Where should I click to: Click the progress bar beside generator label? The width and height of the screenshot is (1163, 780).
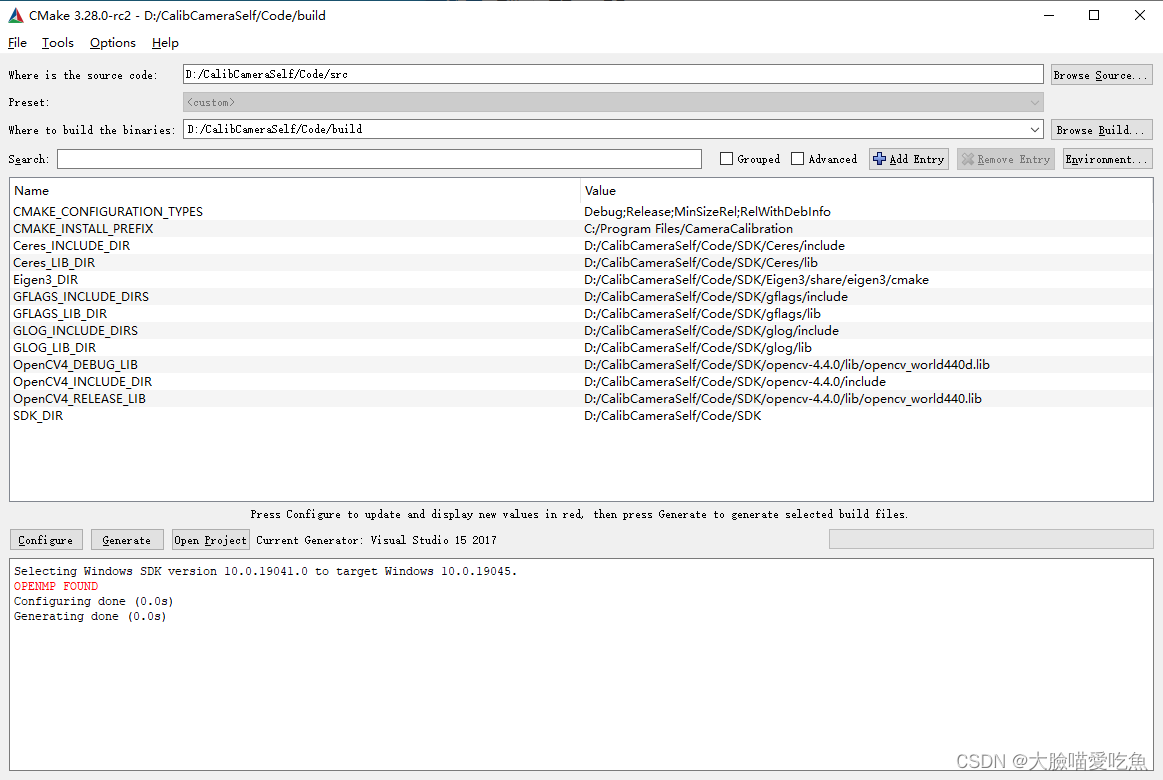[991, 539]
